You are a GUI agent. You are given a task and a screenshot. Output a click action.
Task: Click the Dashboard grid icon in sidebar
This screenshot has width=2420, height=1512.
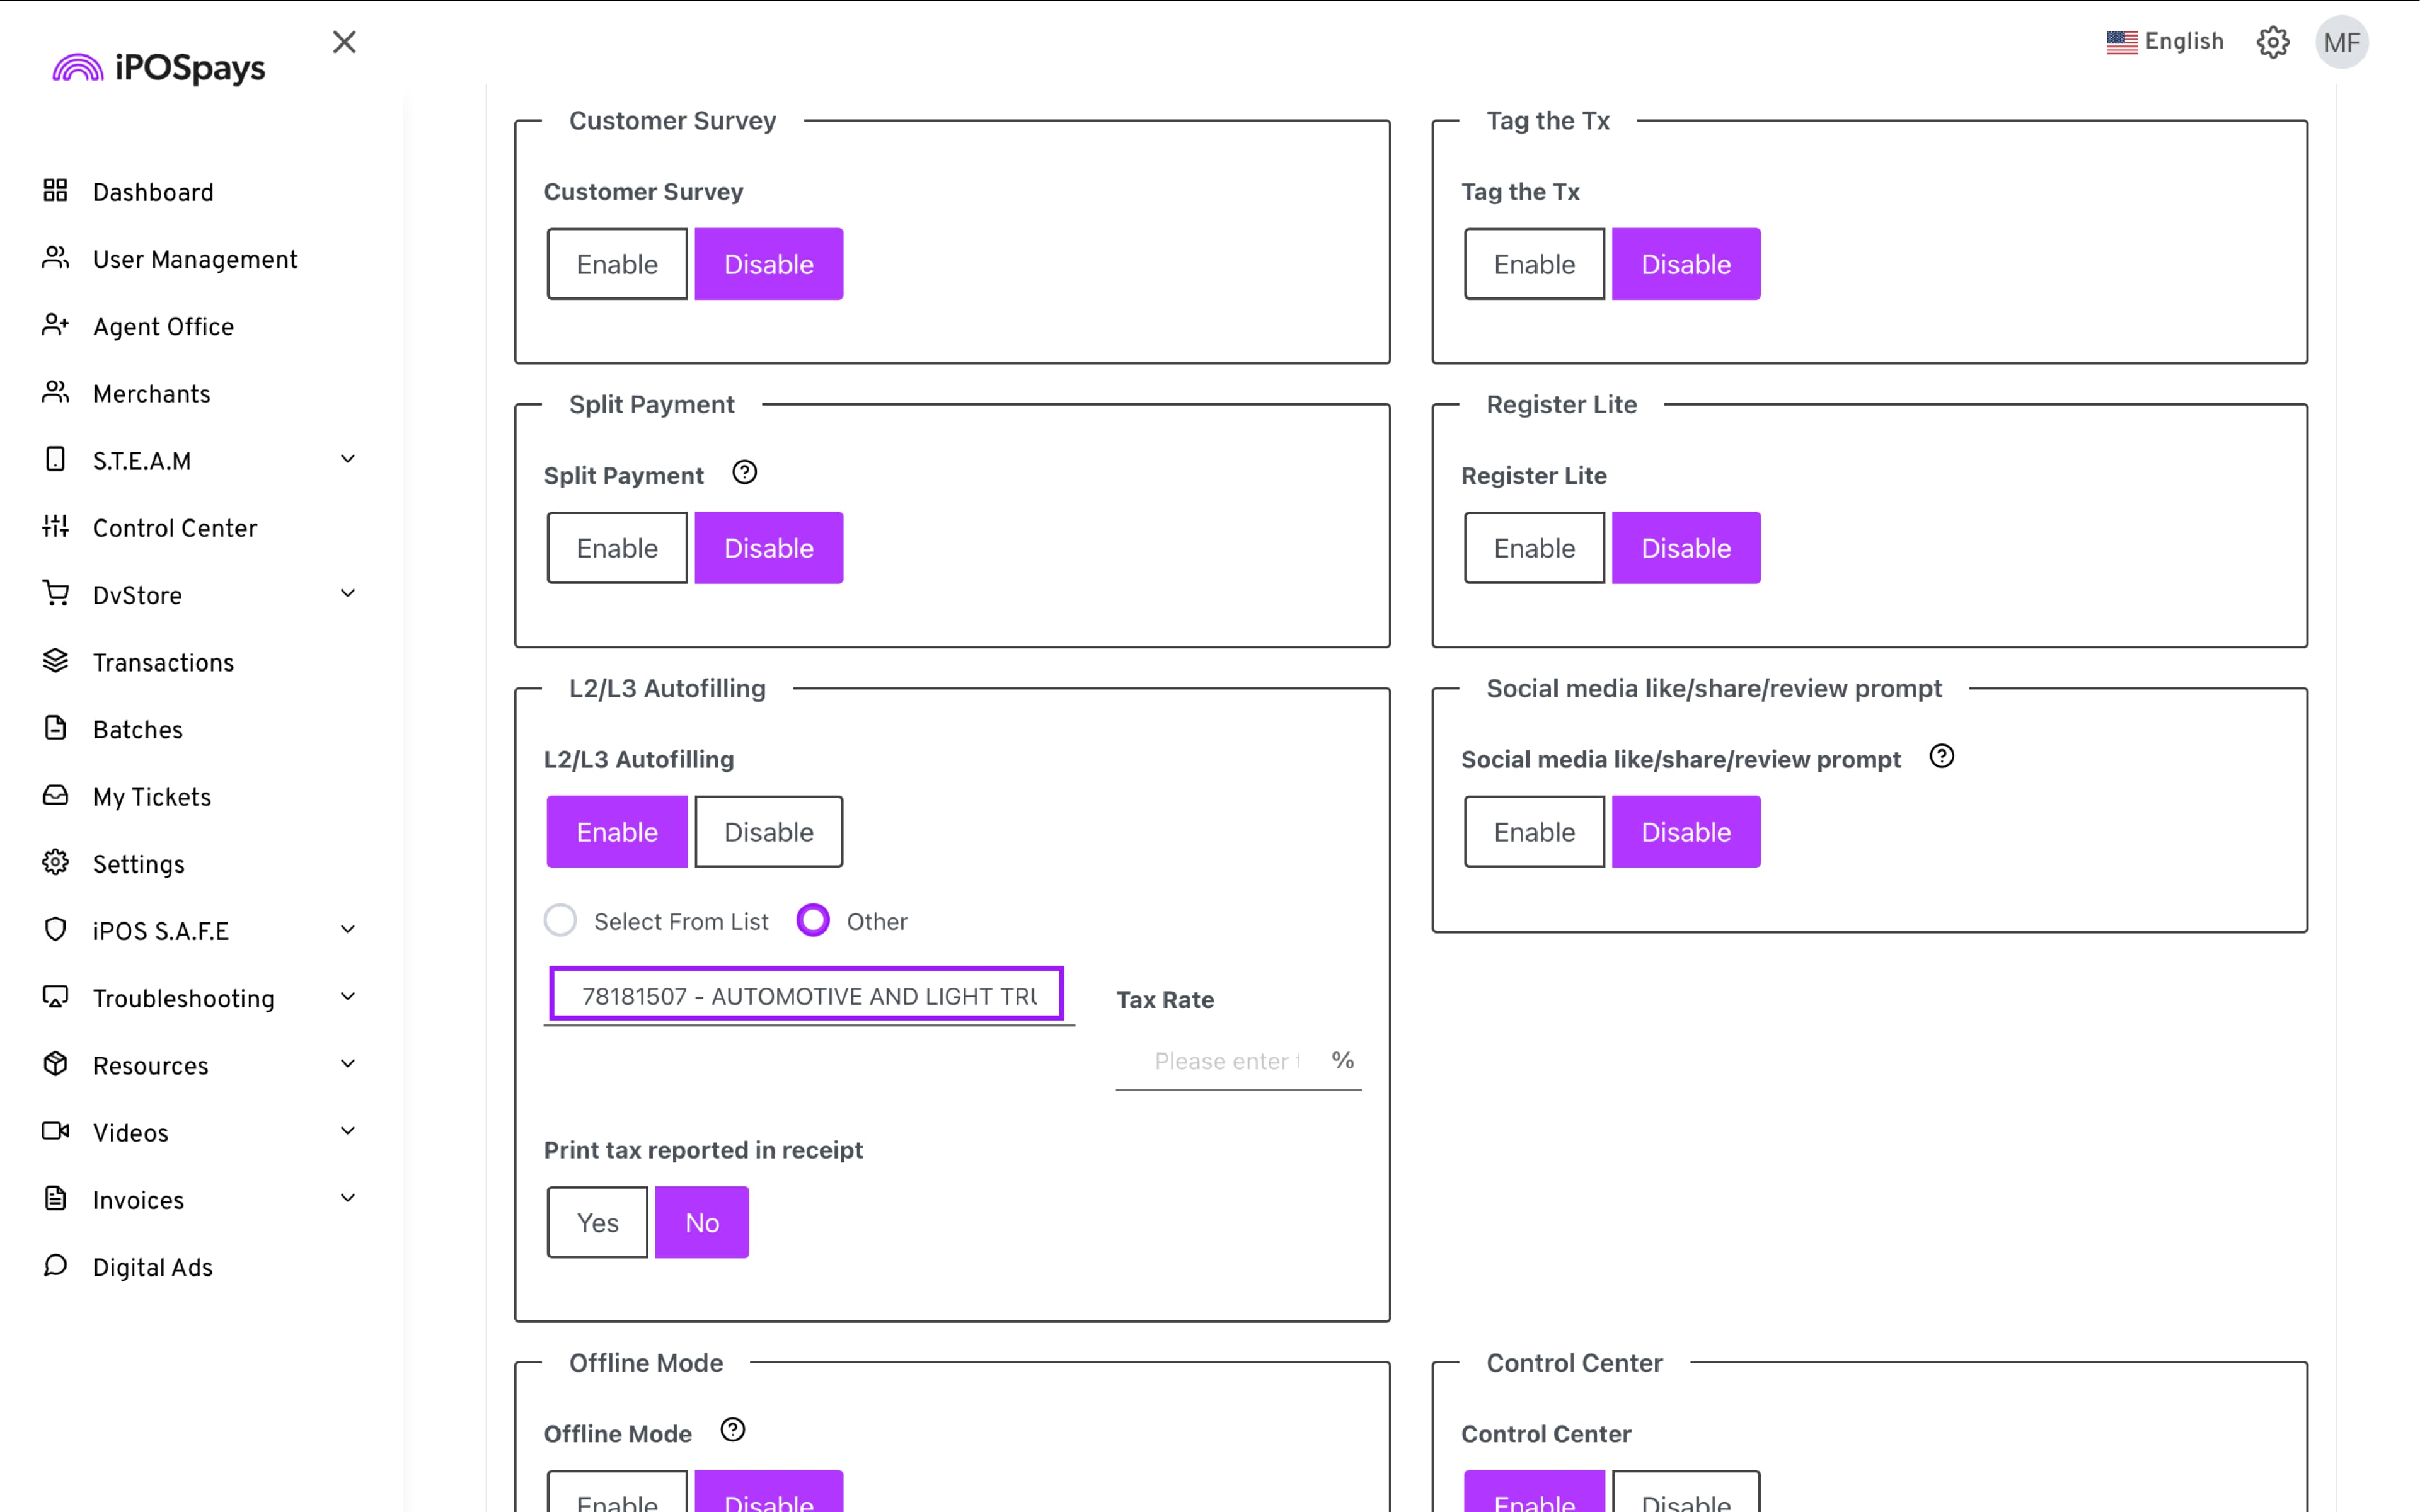pyautogui.click(x=55, y=190)
